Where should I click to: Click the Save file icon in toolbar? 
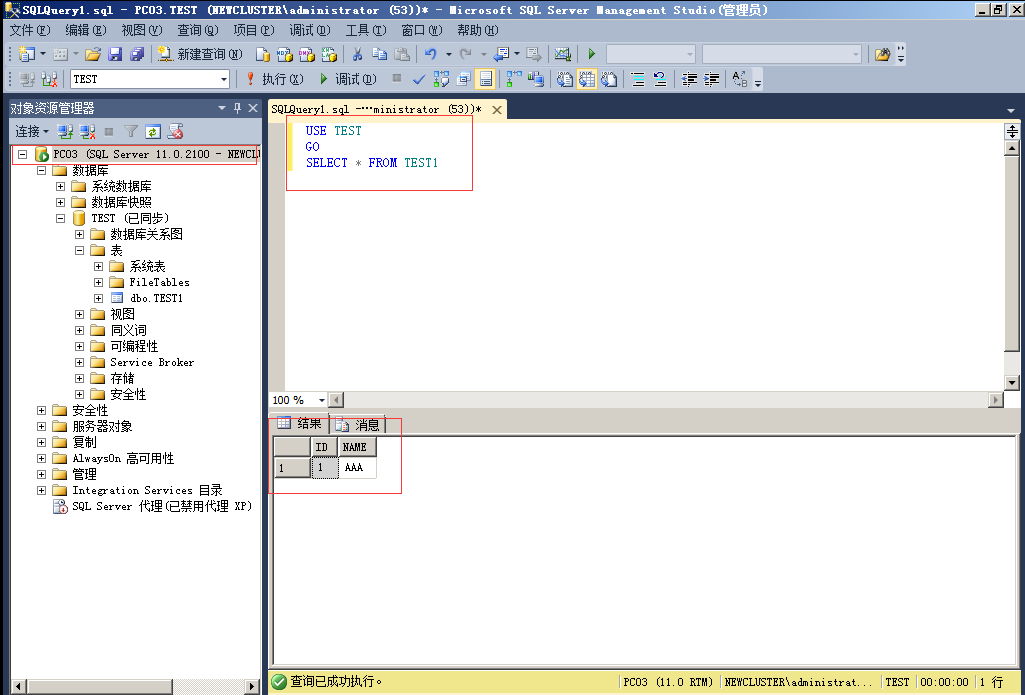click(x=115, y=54)
